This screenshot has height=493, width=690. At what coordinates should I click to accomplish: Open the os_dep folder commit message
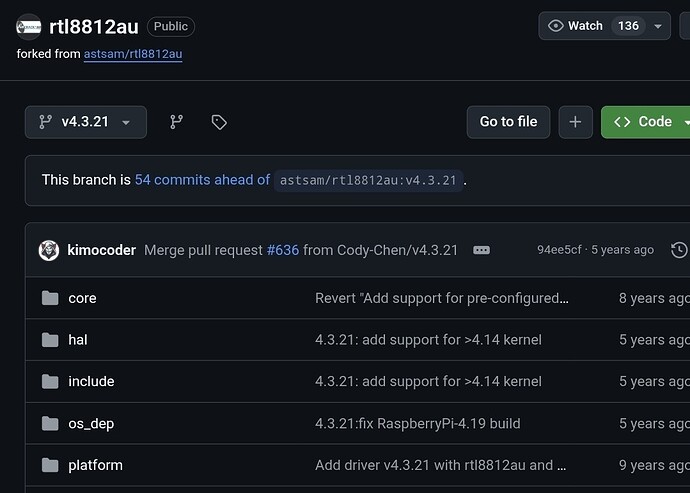417,424
